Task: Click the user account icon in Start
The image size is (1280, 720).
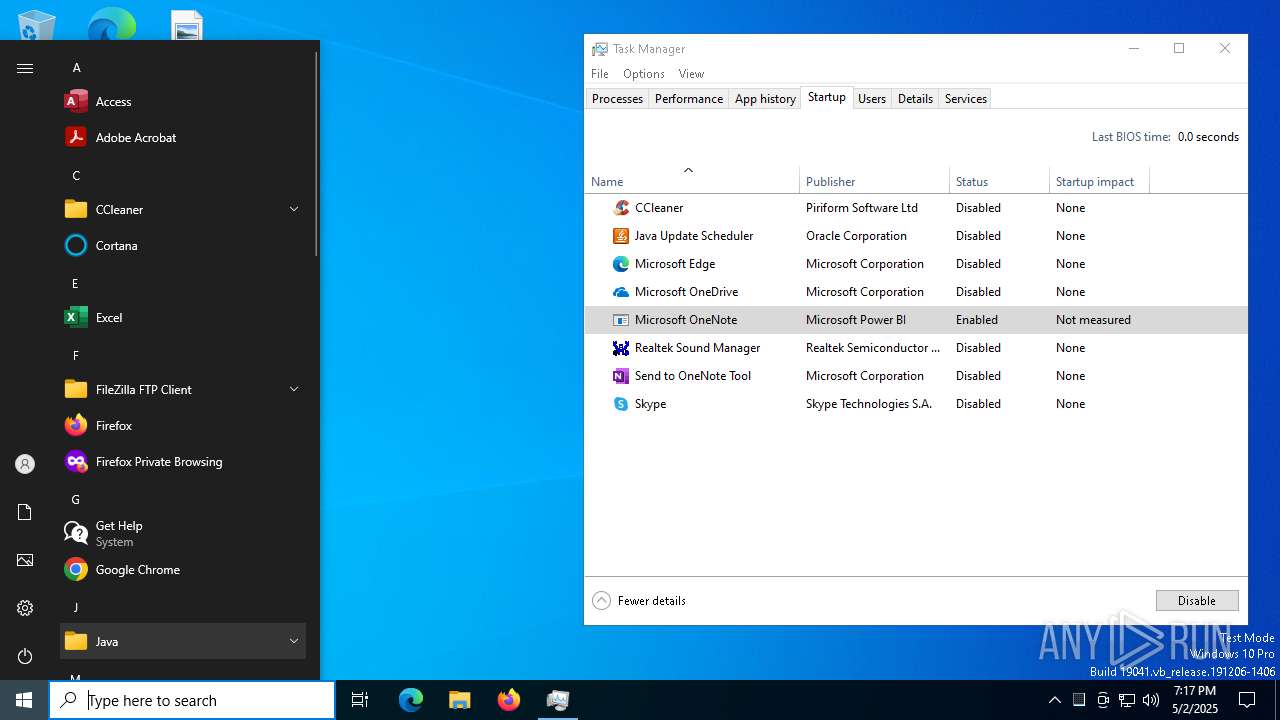Action: [x=25, y=464]
